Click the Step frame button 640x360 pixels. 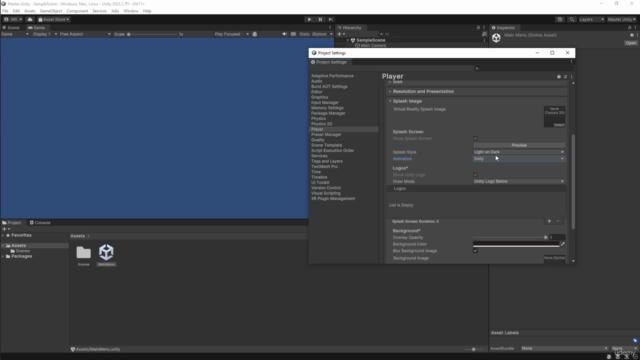click(x=331, y=19)
